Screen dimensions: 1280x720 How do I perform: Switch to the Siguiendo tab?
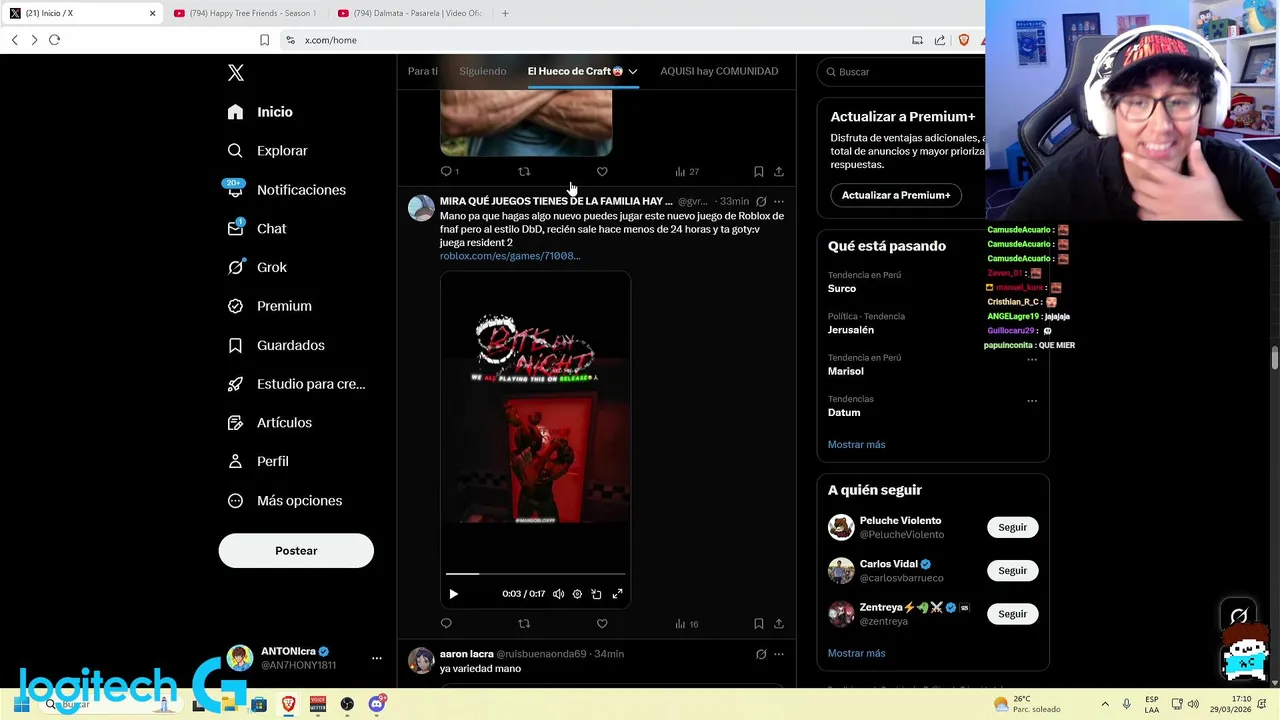pyautogui.click(x=483, y=71)
